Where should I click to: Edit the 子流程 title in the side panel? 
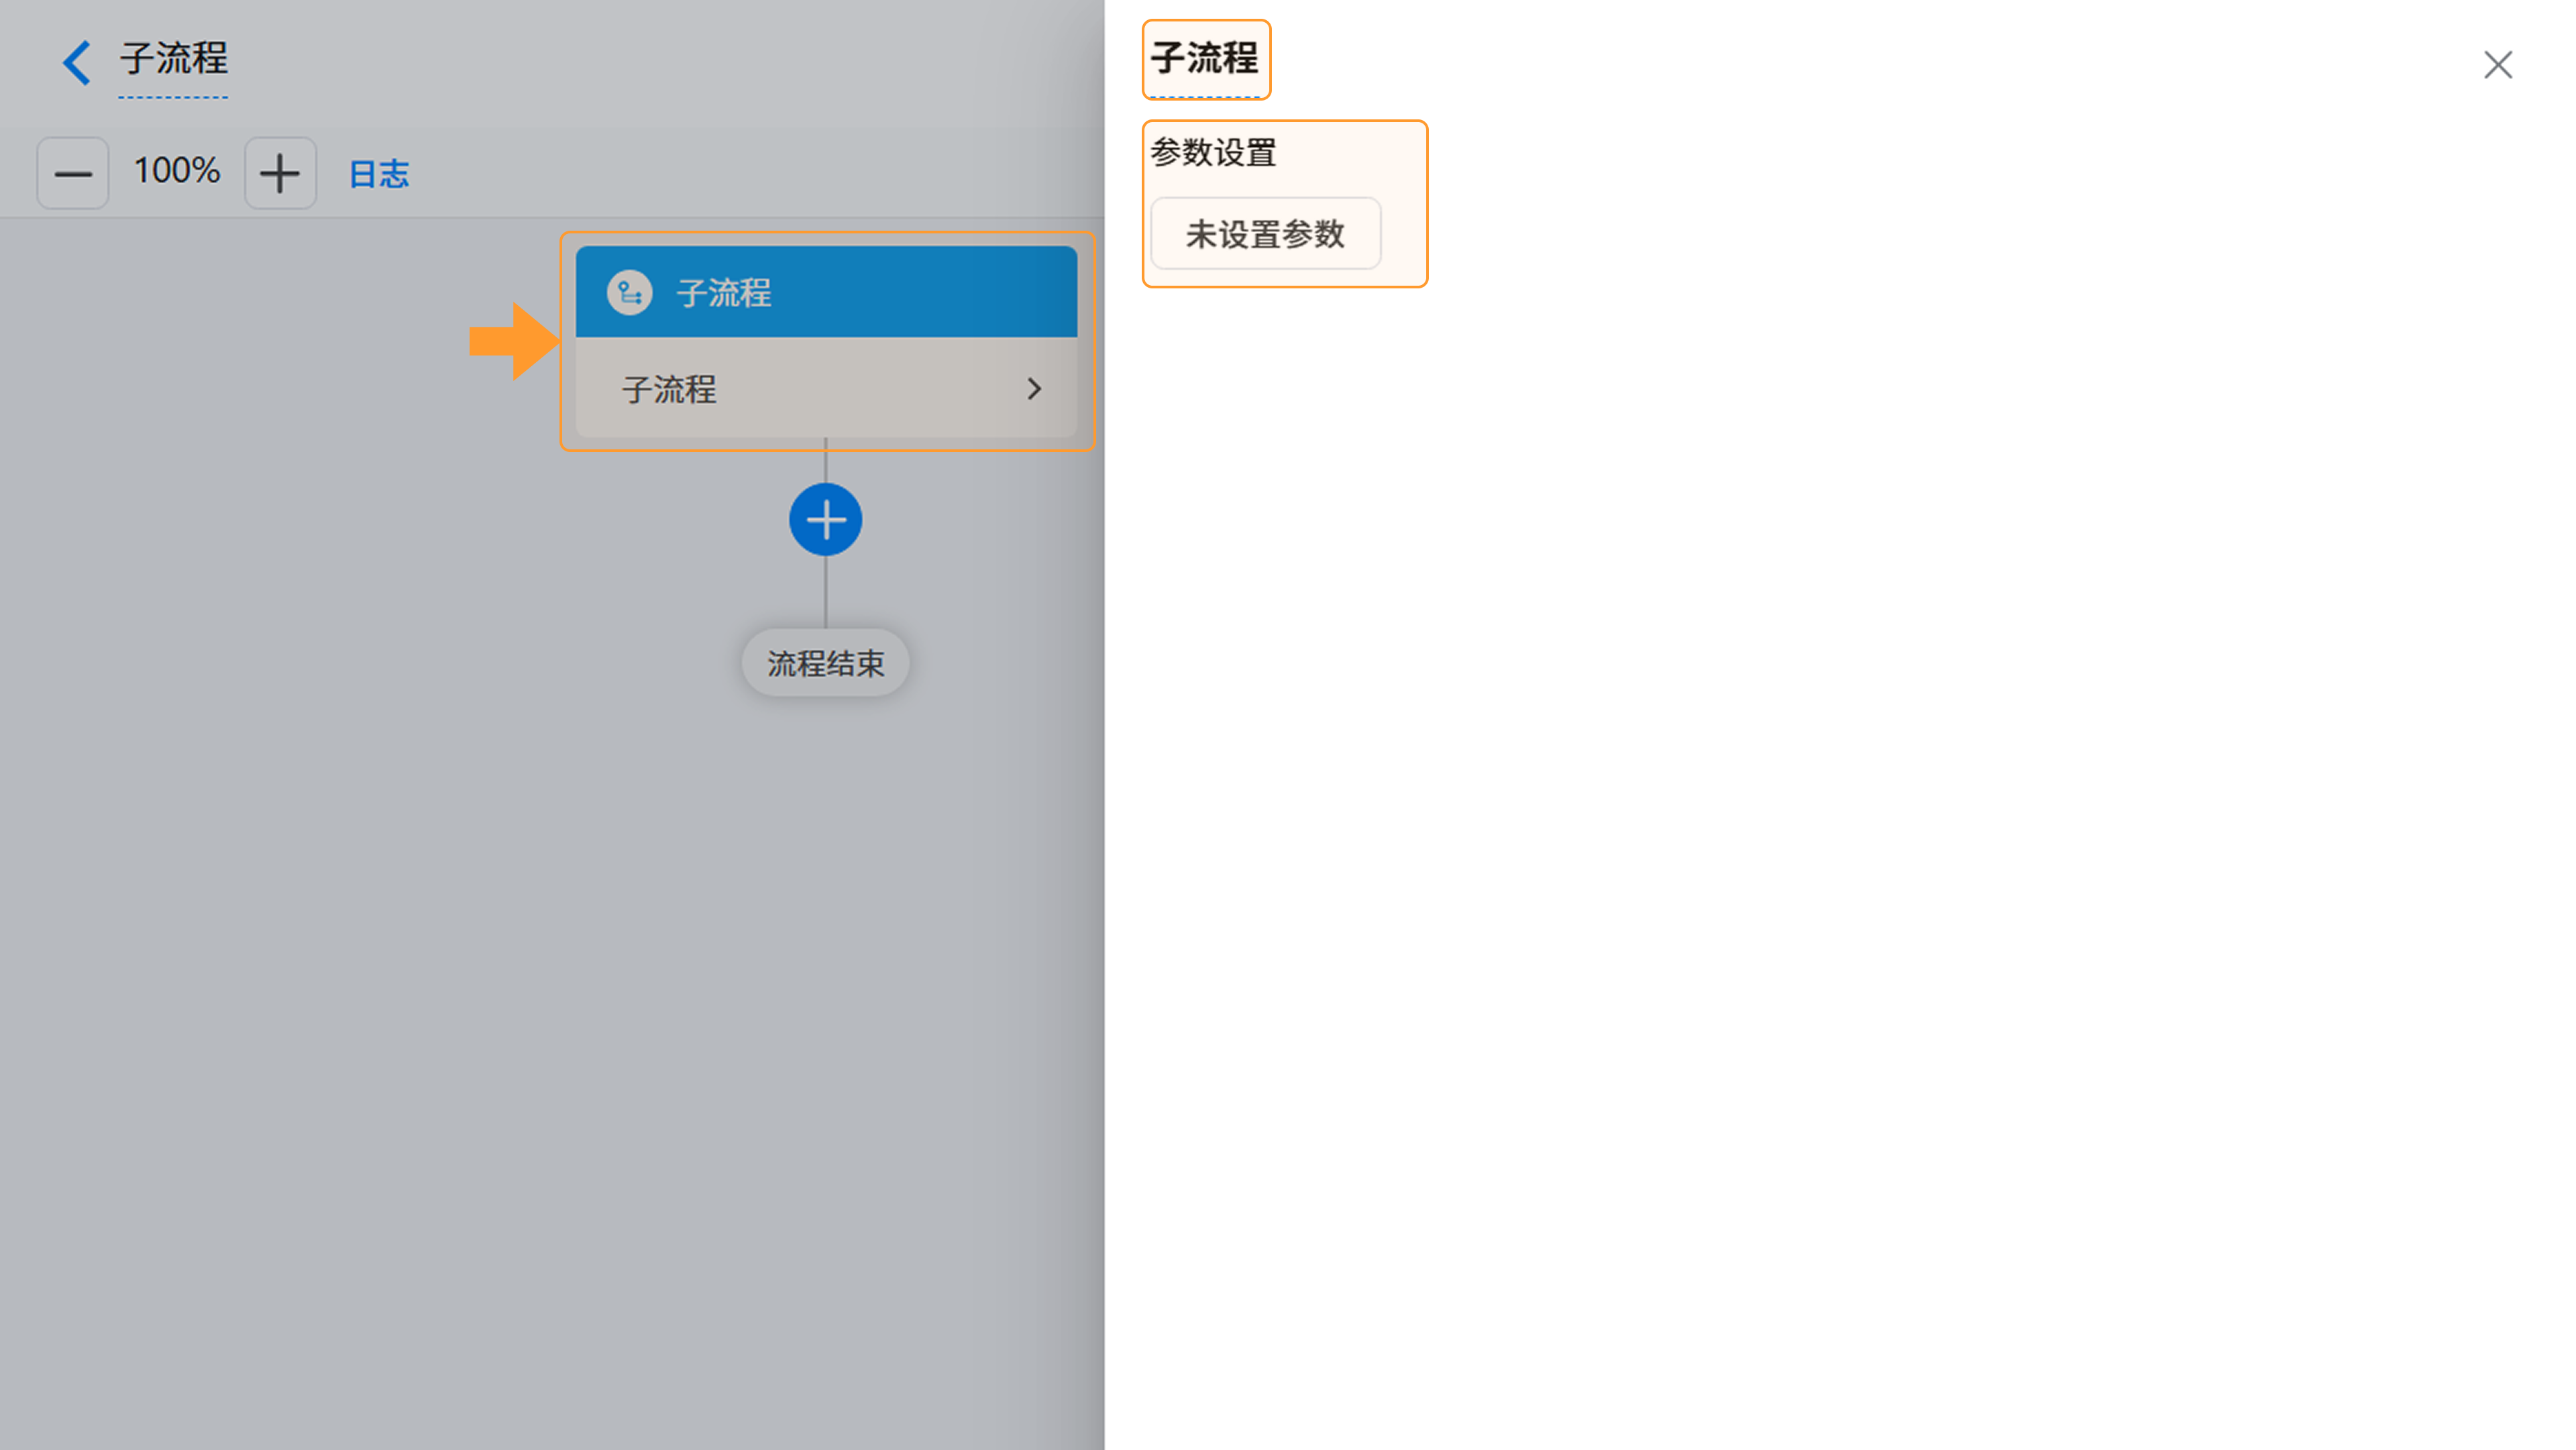(1205, 58)
